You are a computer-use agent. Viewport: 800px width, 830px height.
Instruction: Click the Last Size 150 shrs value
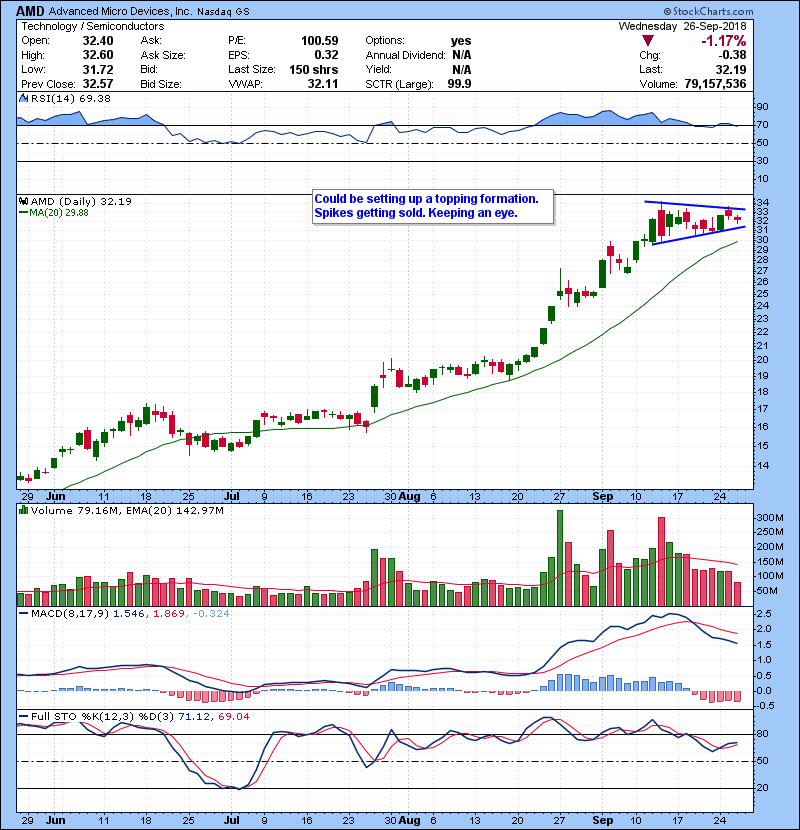313,69
